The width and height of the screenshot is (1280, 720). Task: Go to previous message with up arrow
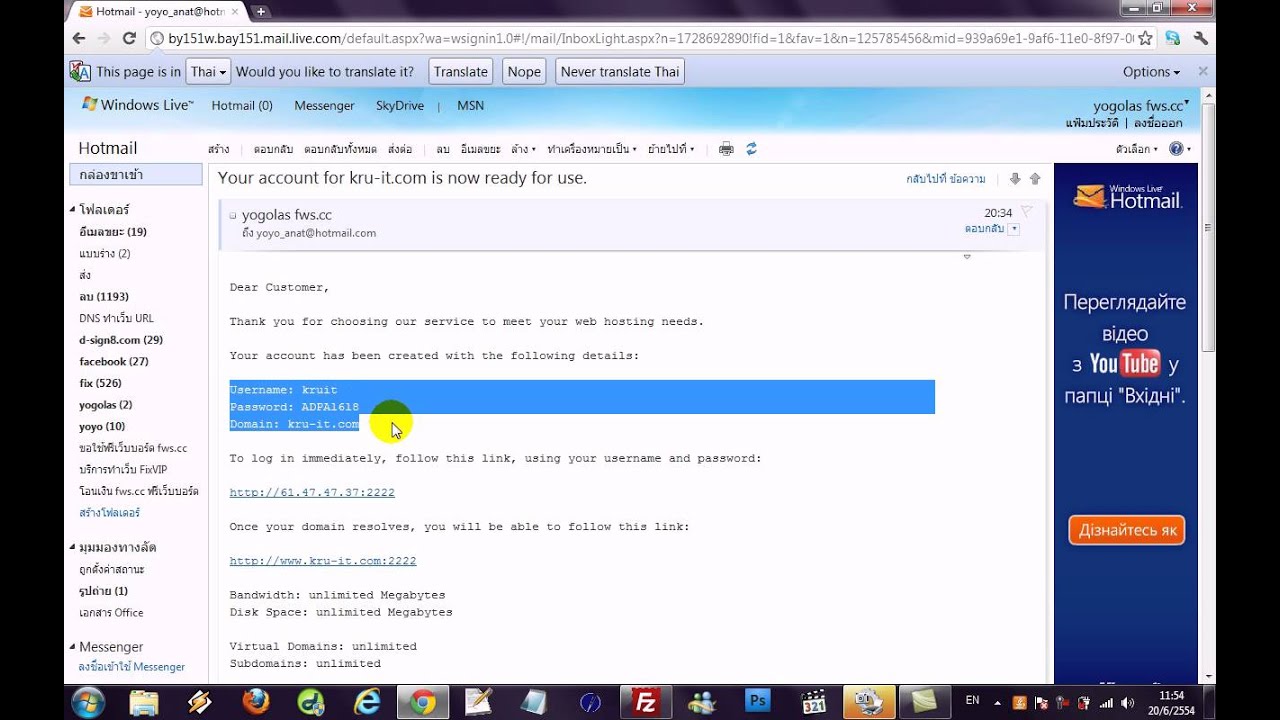pyautogui.click(x=1035, y=179)
